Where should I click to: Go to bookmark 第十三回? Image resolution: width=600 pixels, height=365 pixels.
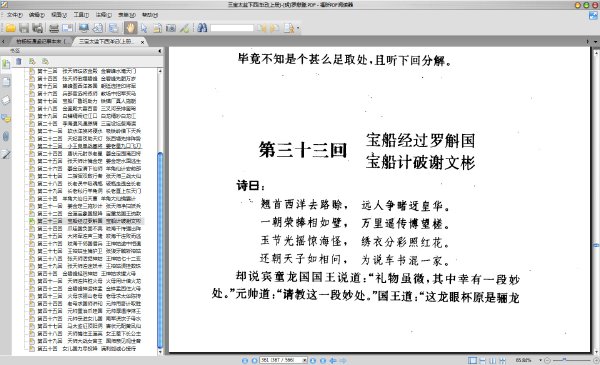(85, 71)
